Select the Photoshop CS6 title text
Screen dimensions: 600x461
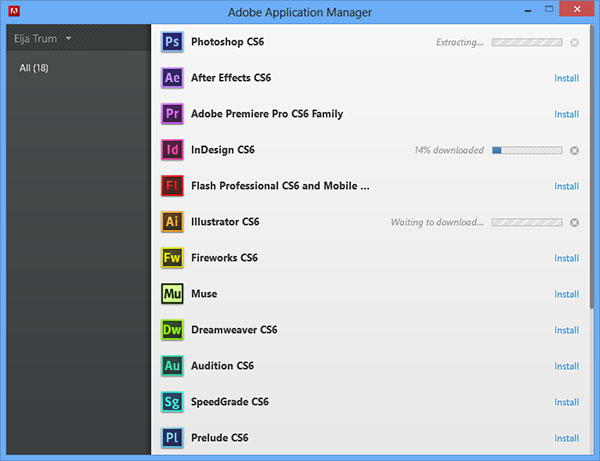(228, 42)
